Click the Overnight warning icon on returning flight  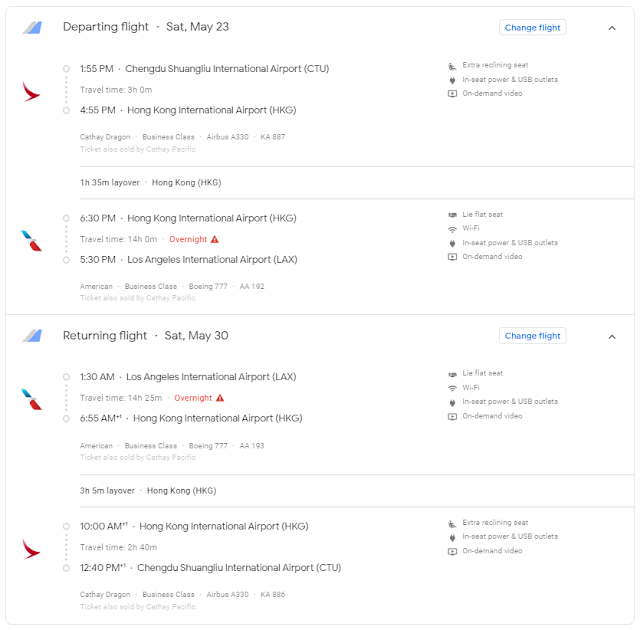[220, 398]
